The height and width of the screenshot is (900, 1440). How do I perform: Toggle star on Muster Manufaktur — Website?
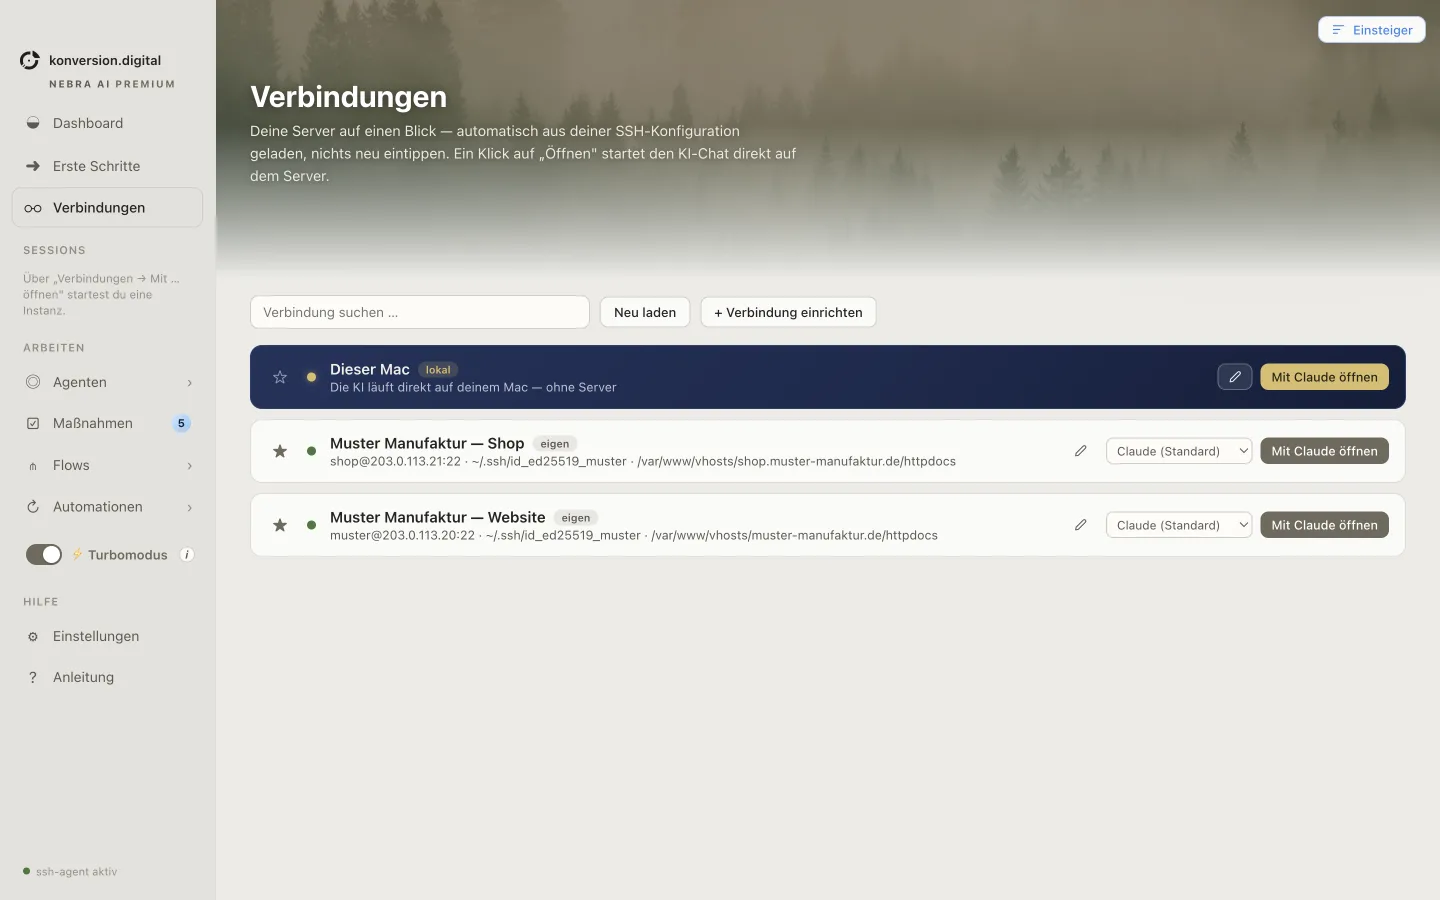[x=280, y=525]
